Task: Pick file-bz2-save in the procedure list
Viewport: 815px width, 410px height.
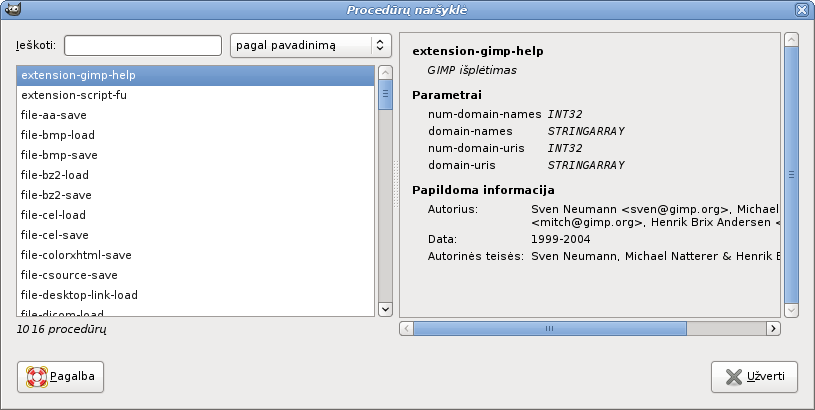Action: (196, 195)
